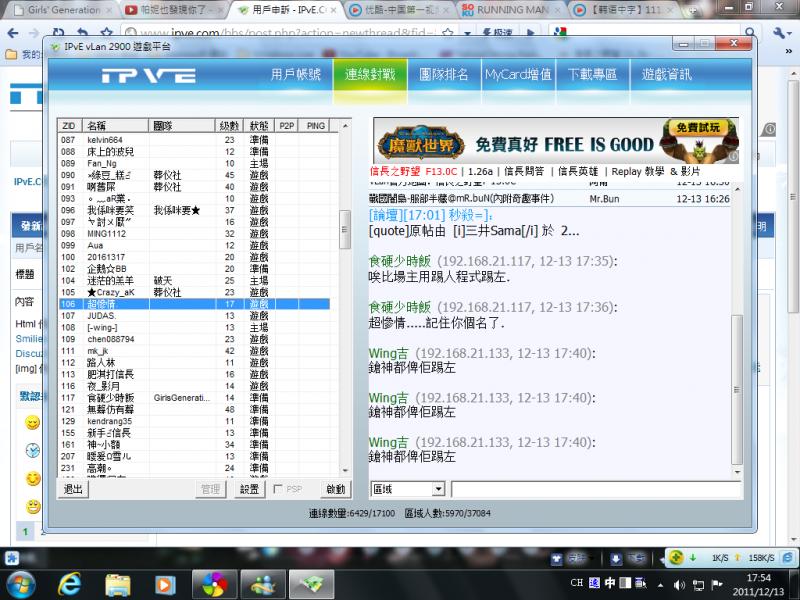Image resolution: width=800 pixels, height=600 pixels.
Task: Select the highlighted row 超慘情
Action: tap(194, 304)
